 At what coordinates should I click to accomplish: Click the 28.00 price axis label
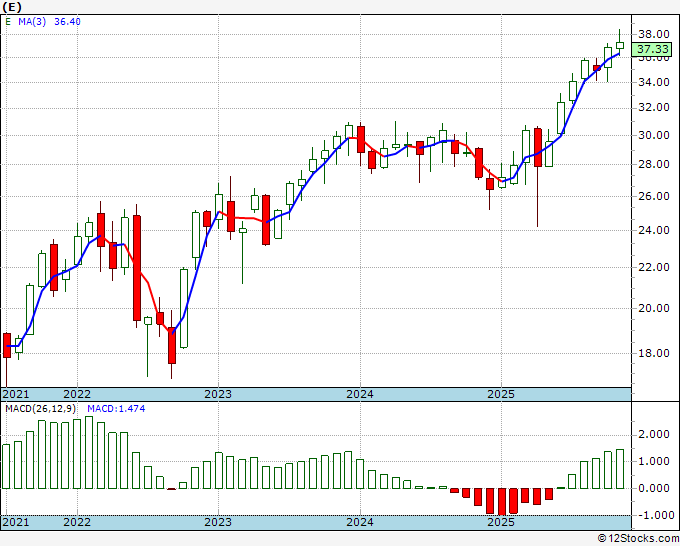(654, 164)
